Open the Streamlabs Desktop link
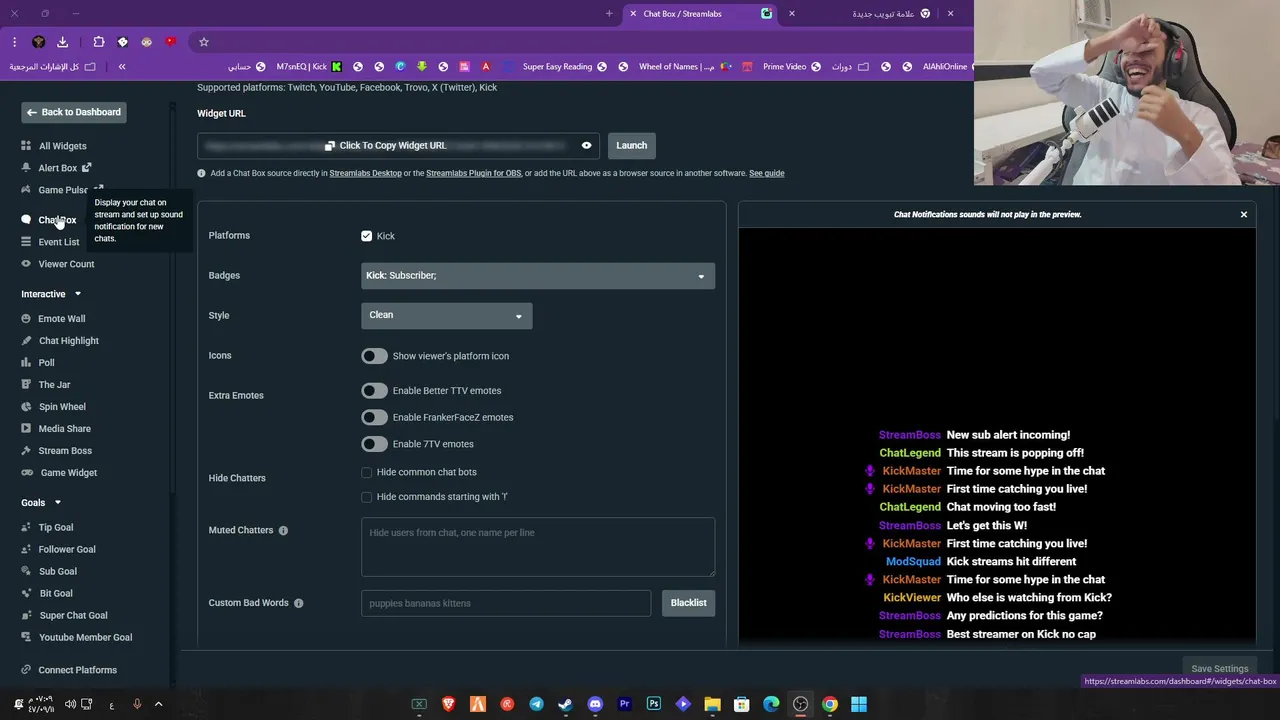 (365, 173)
